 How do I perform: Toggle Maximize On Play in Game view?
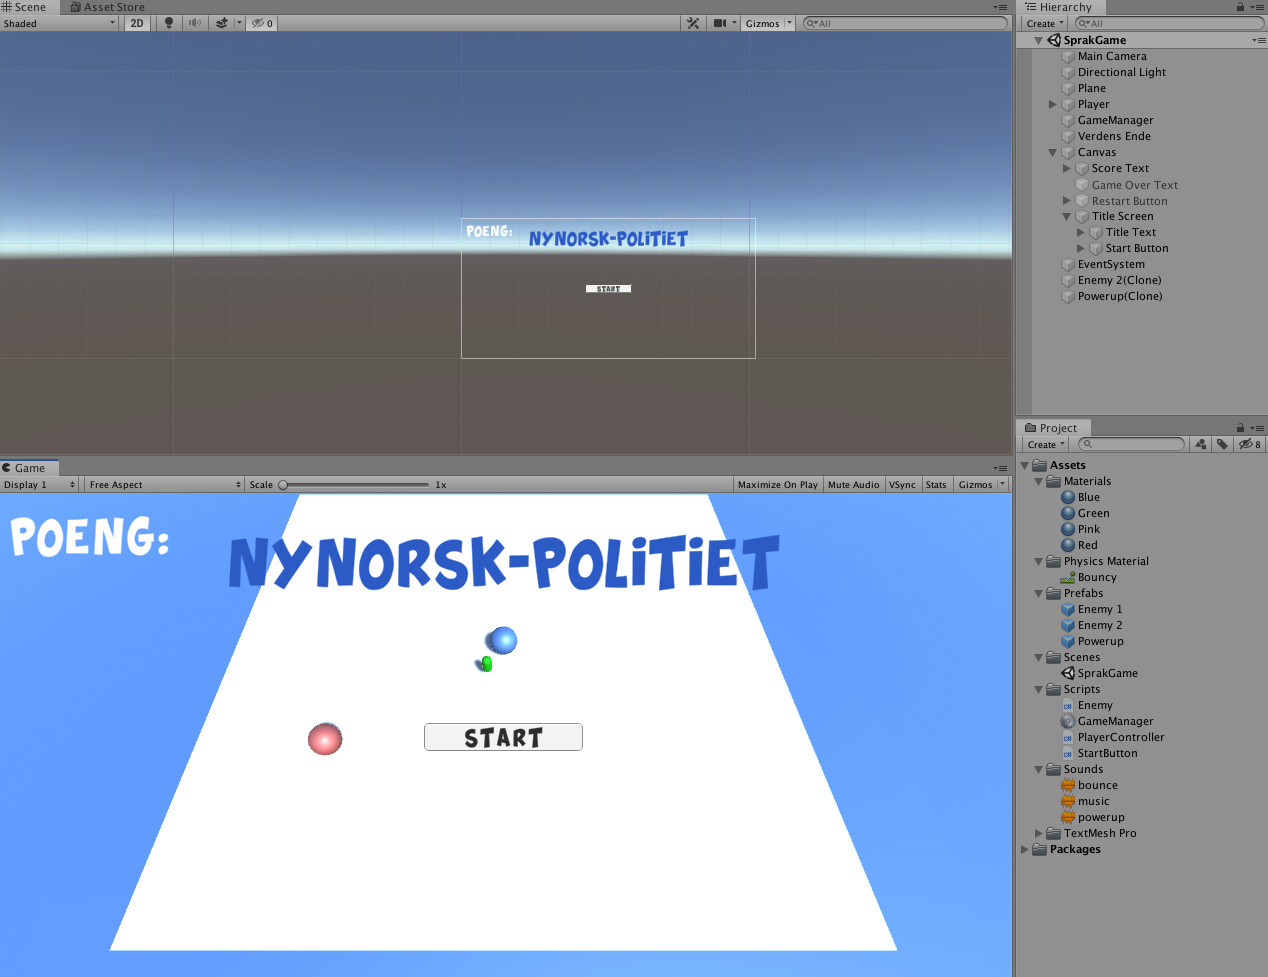point(777,484)
